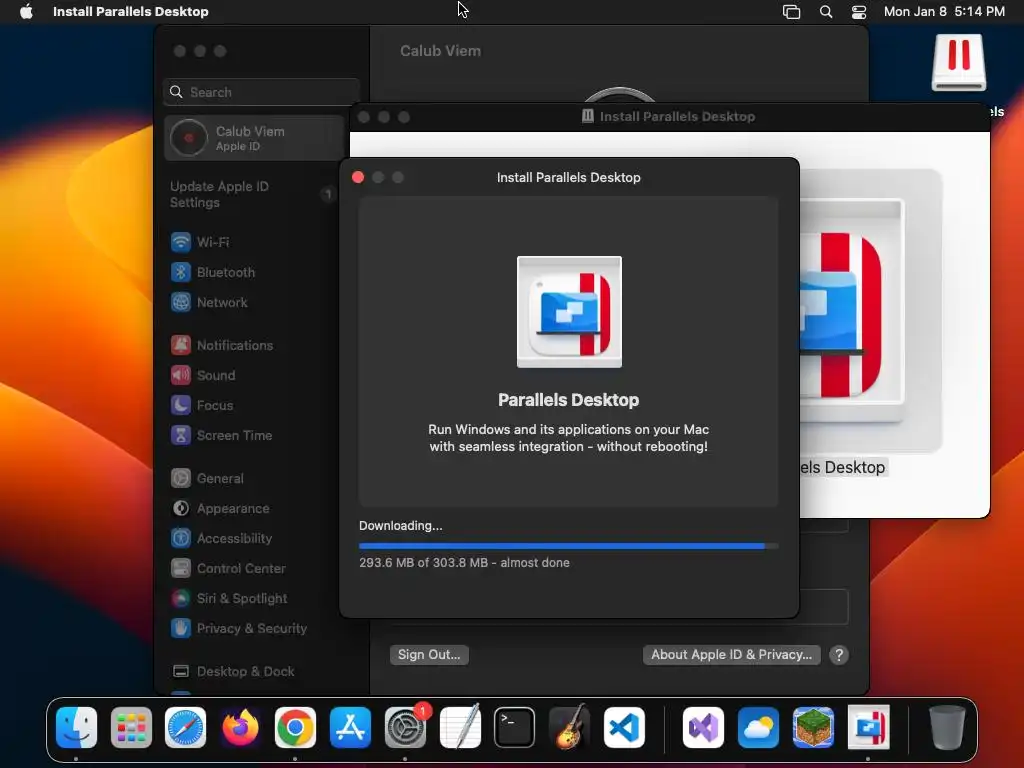Open the Trash in the Dock
Viewport: 1024px width, 768px height.
(947, 728)
